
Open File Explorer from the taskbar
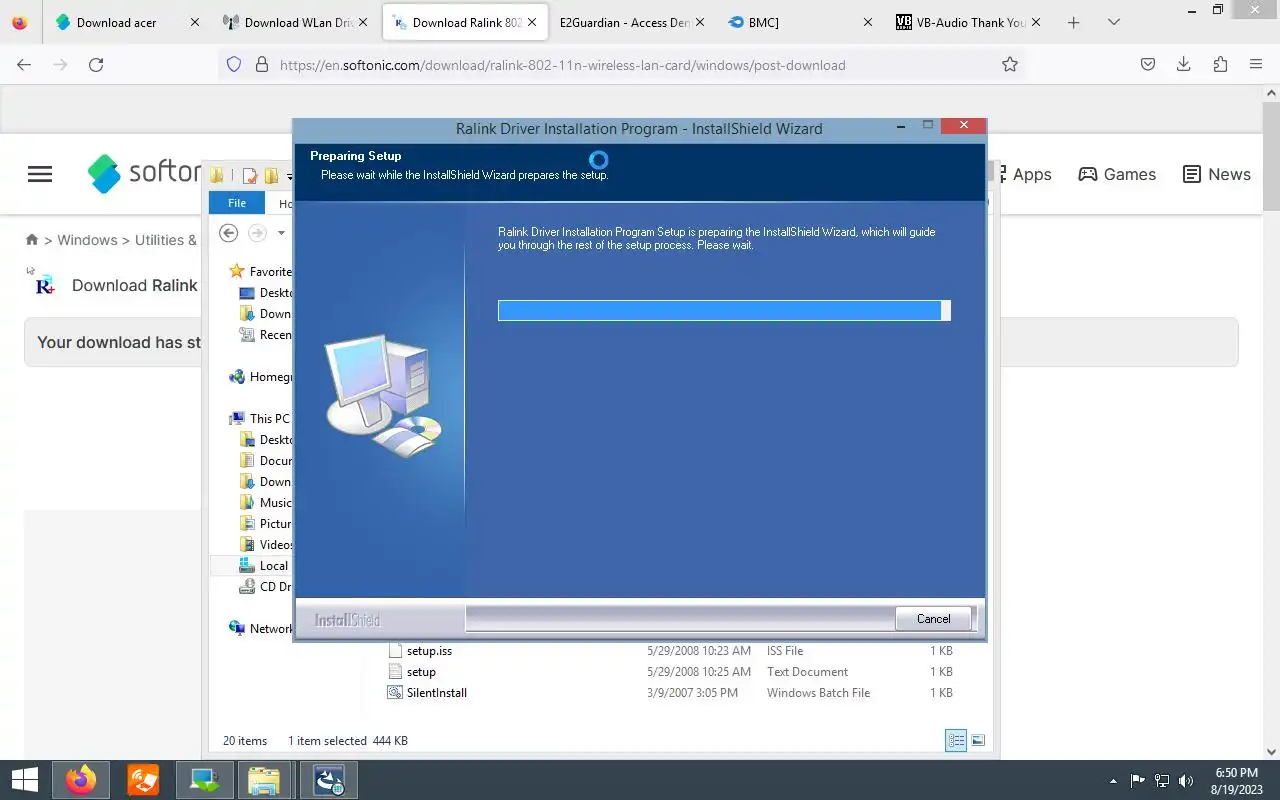[x=264, y=780]
